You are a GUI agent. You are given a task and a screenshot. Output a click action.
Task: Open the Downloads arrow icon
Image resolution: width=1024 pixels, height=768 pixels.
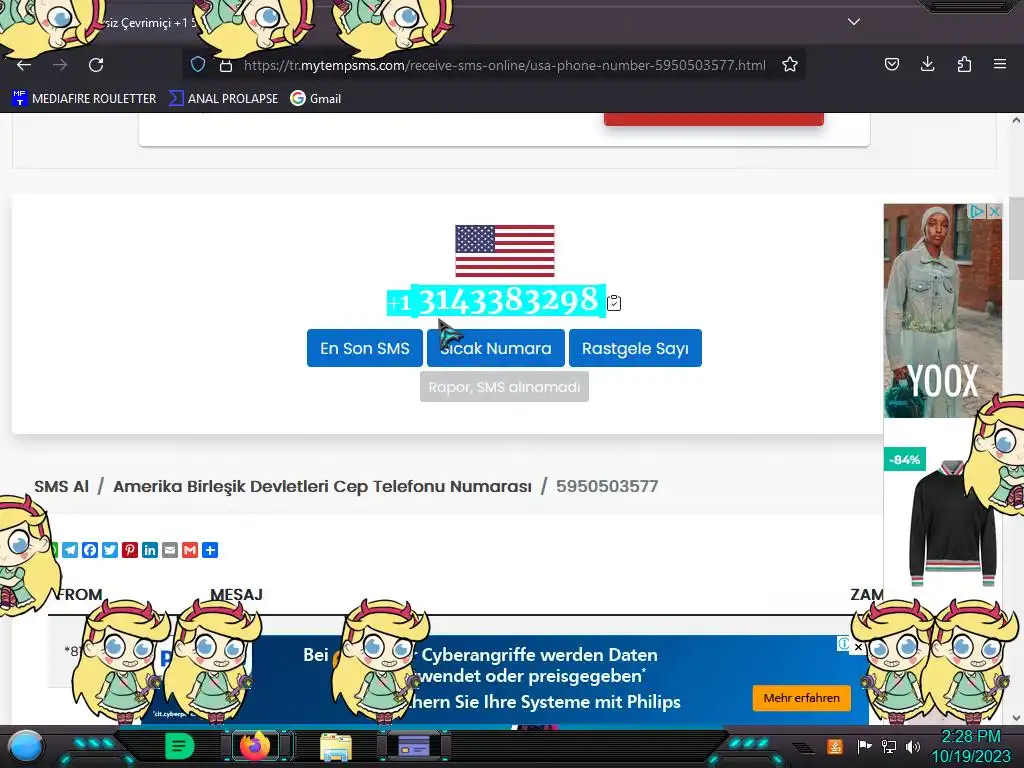point(927,64)
